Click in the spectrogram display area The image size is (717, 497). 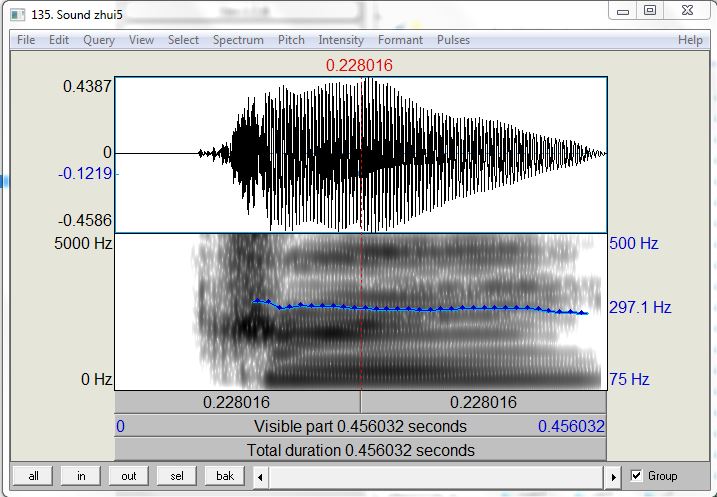[x=361, y=312]
